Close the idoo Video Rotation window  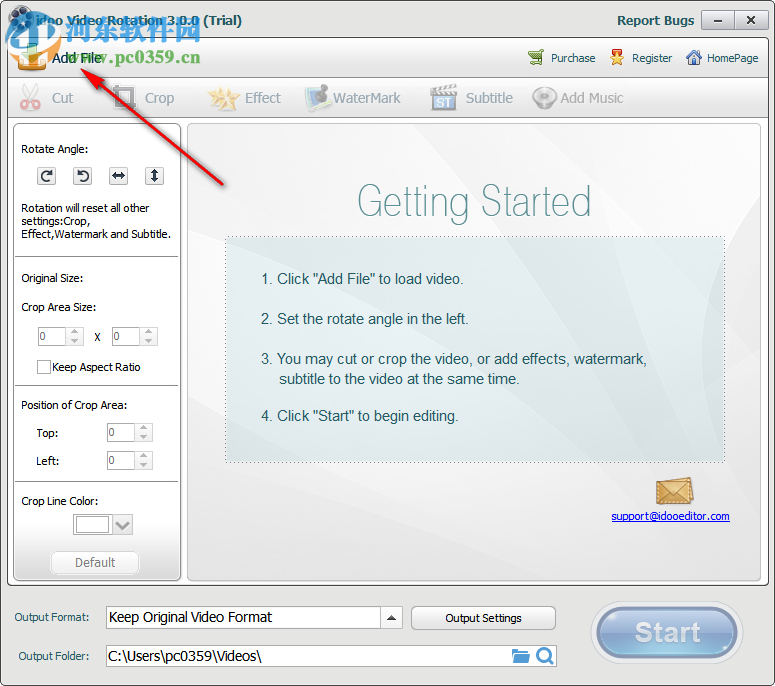(x=751, y=21)
